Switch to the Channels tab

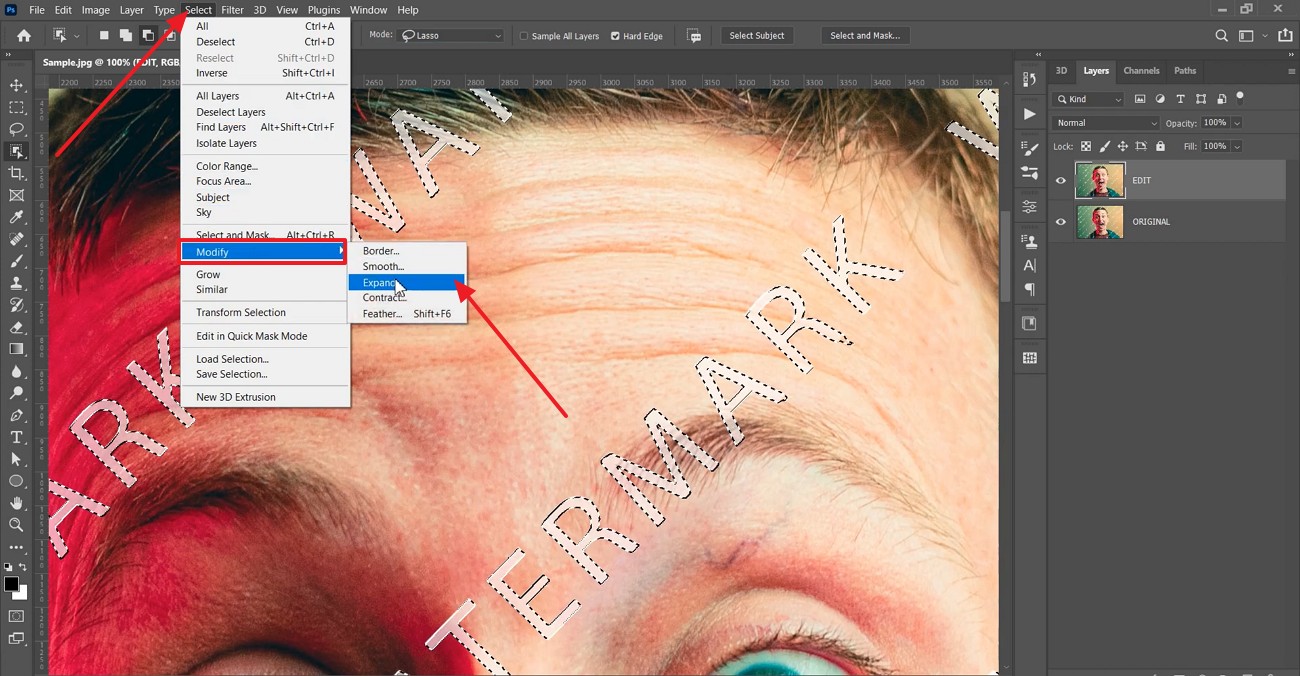(1141, 71)
